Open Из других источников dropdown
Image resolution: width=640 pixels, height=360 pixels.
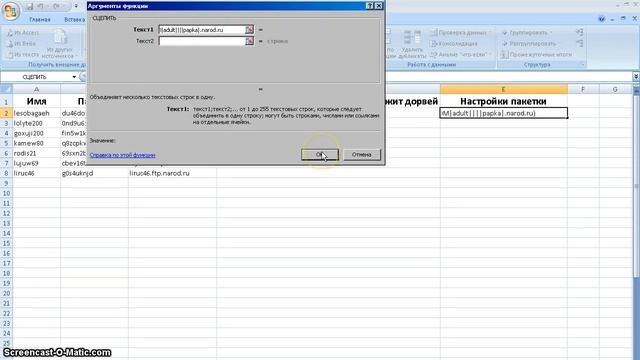click(x=59, y=44)
